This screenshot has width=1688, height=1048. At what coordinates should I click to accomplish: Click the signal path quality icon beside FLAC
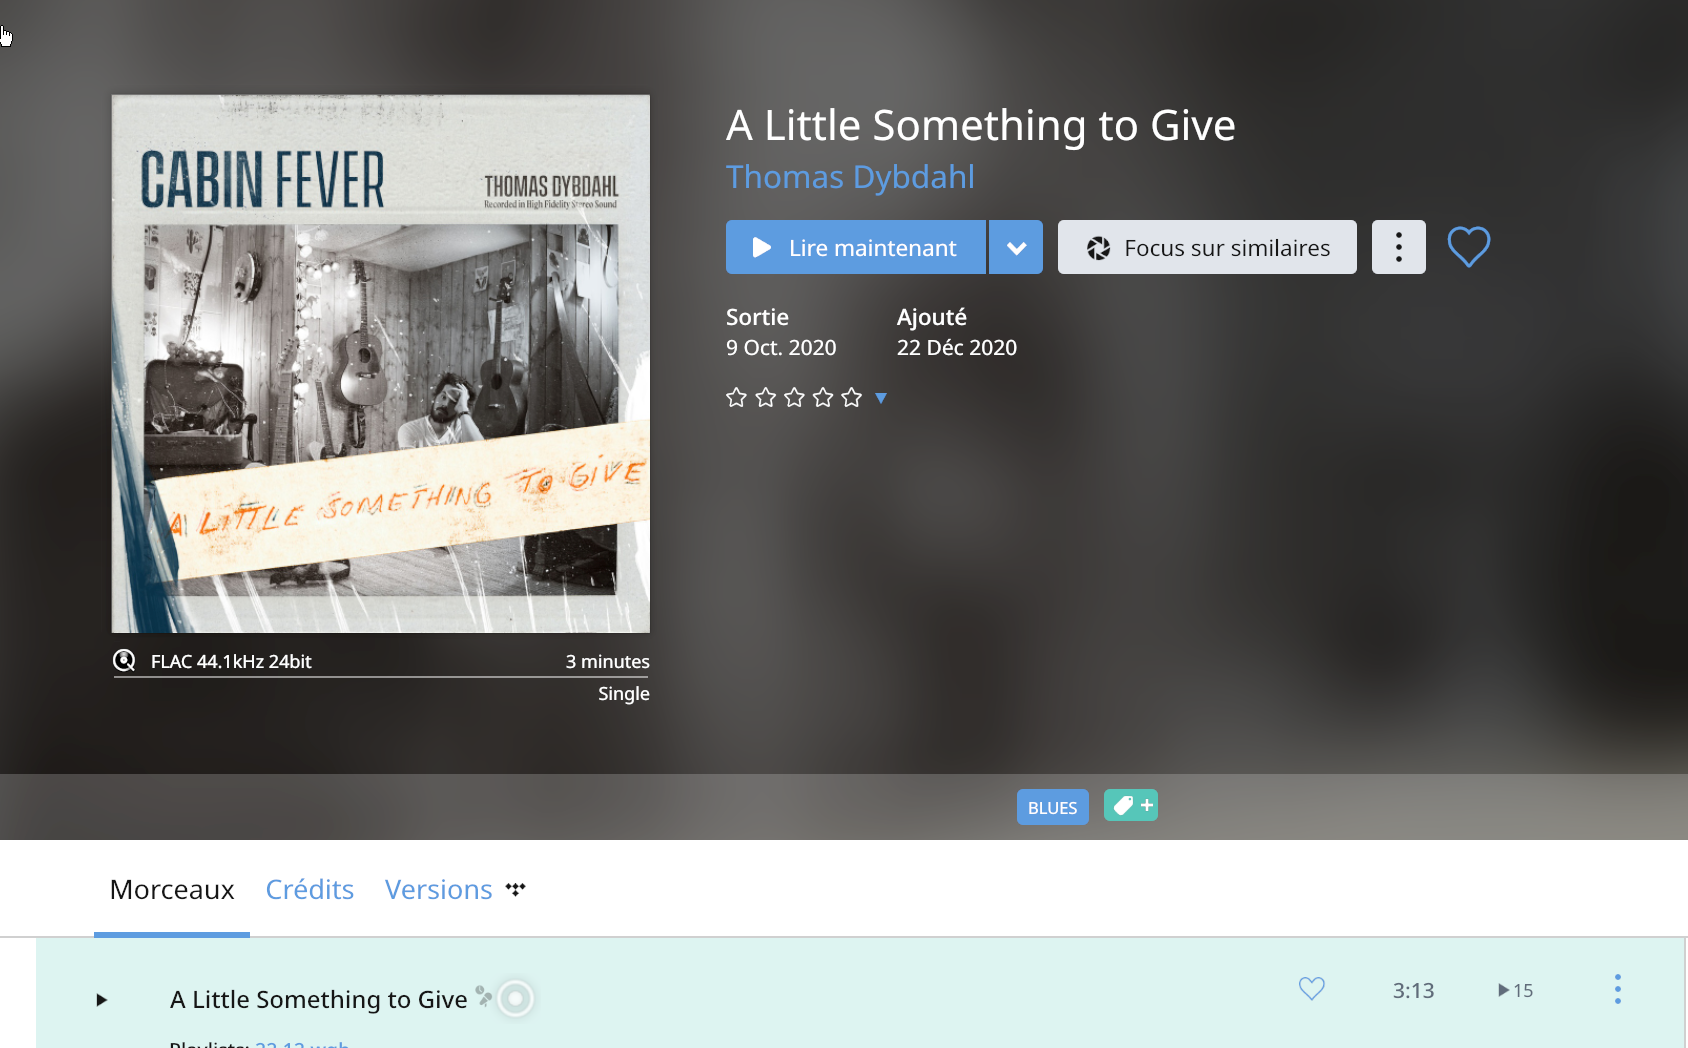click(124, 660)
